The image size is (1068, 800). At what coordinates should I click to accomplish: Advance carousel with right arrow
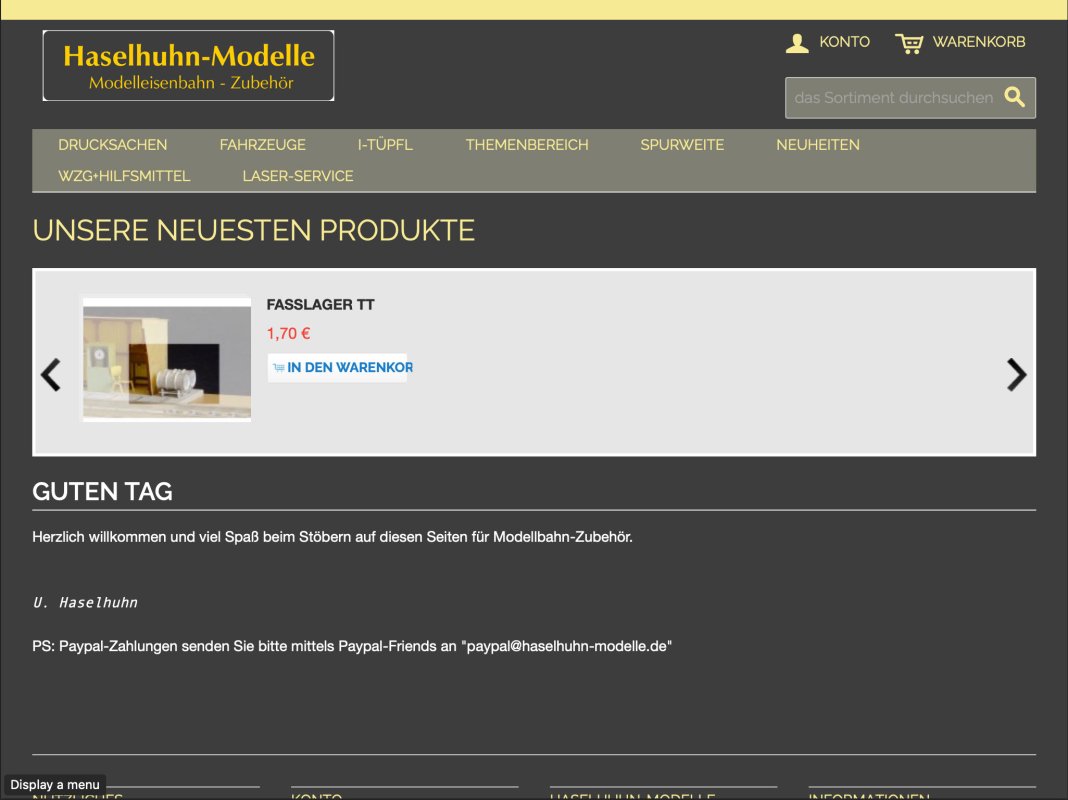coord(1016,374)
